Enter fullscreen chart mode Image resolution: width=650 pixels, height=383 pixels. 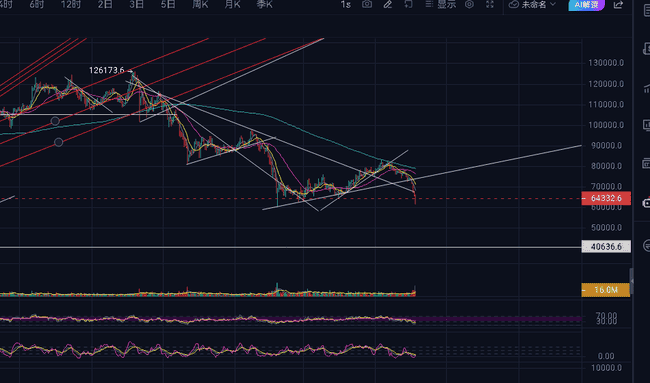[x=490, y=4]
